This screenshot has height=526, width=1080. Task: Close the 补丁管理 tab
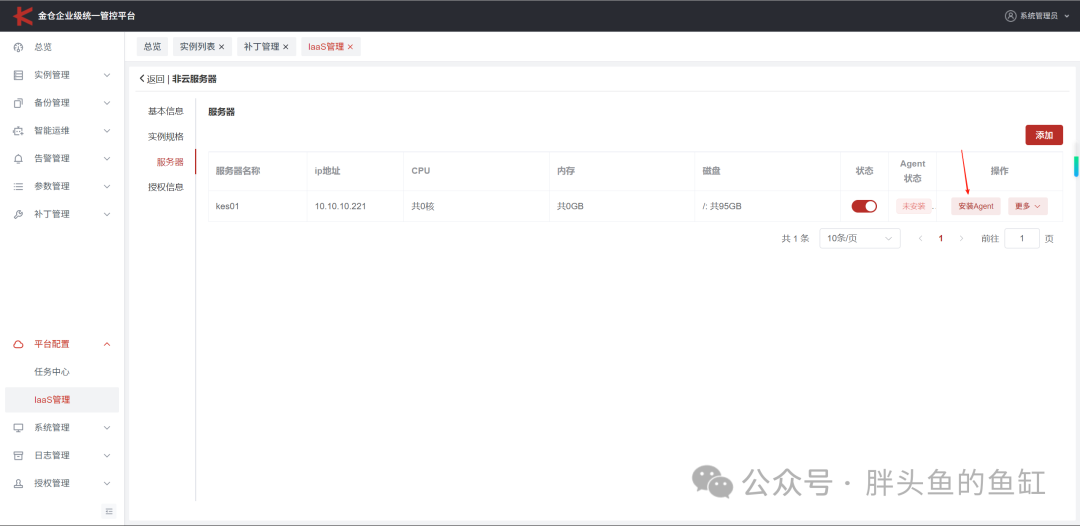click(x=285, y=47)
